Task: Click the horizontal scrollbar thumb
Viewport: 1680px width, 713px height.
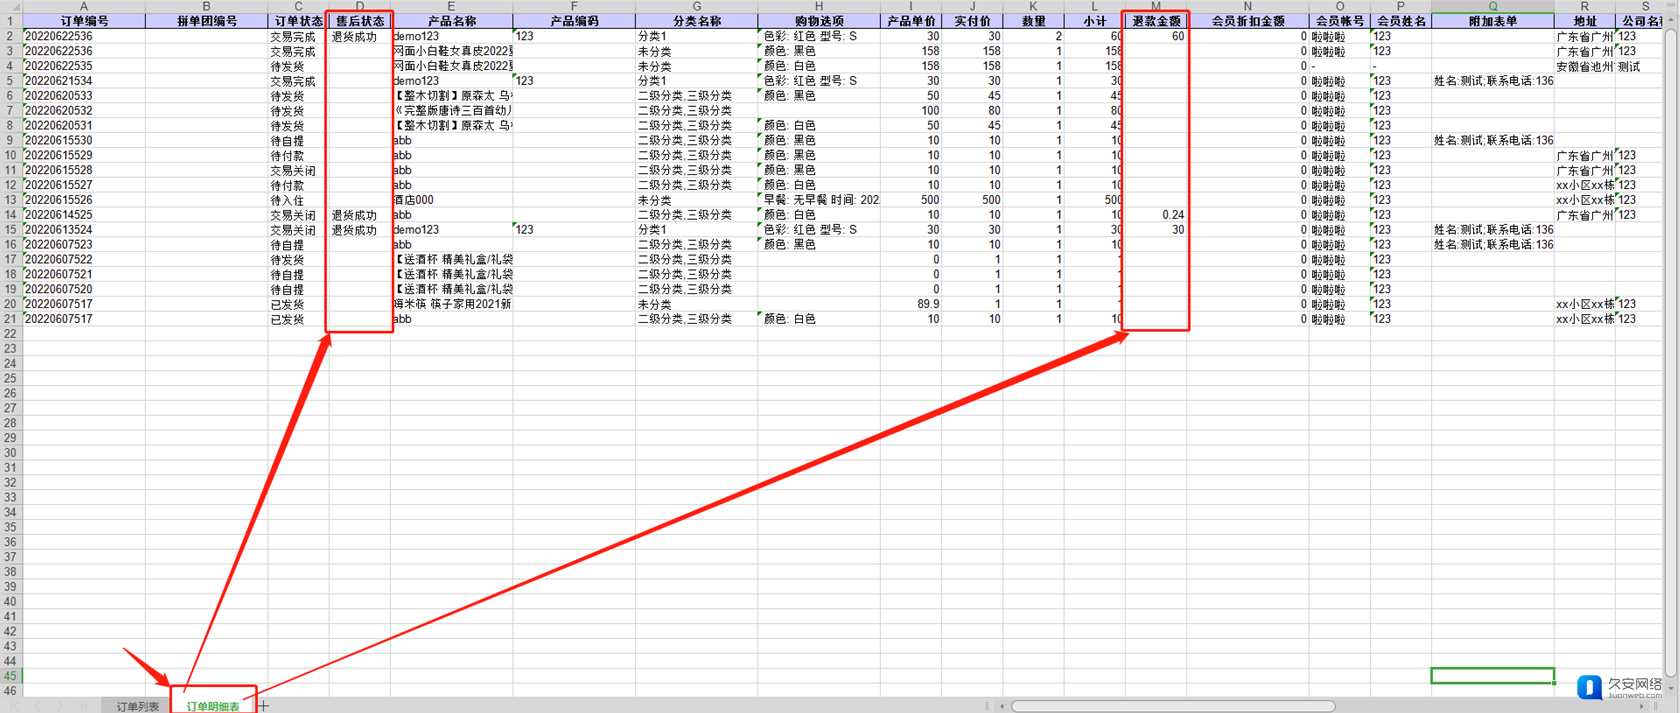Action: (1172, 706)
